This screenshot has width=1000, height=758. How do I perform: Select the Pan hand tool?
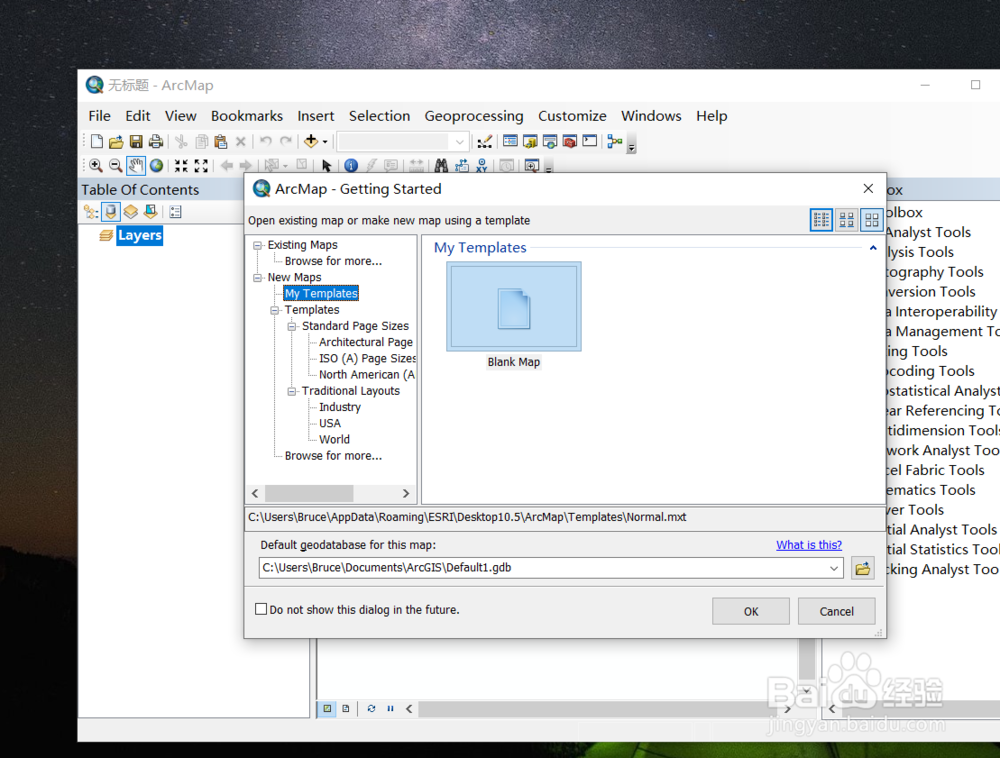tap(136, 166)
